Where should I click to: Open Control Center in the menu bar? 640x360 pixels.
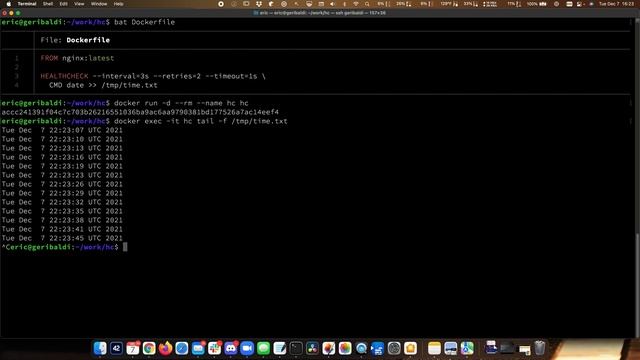pos(569,4)
